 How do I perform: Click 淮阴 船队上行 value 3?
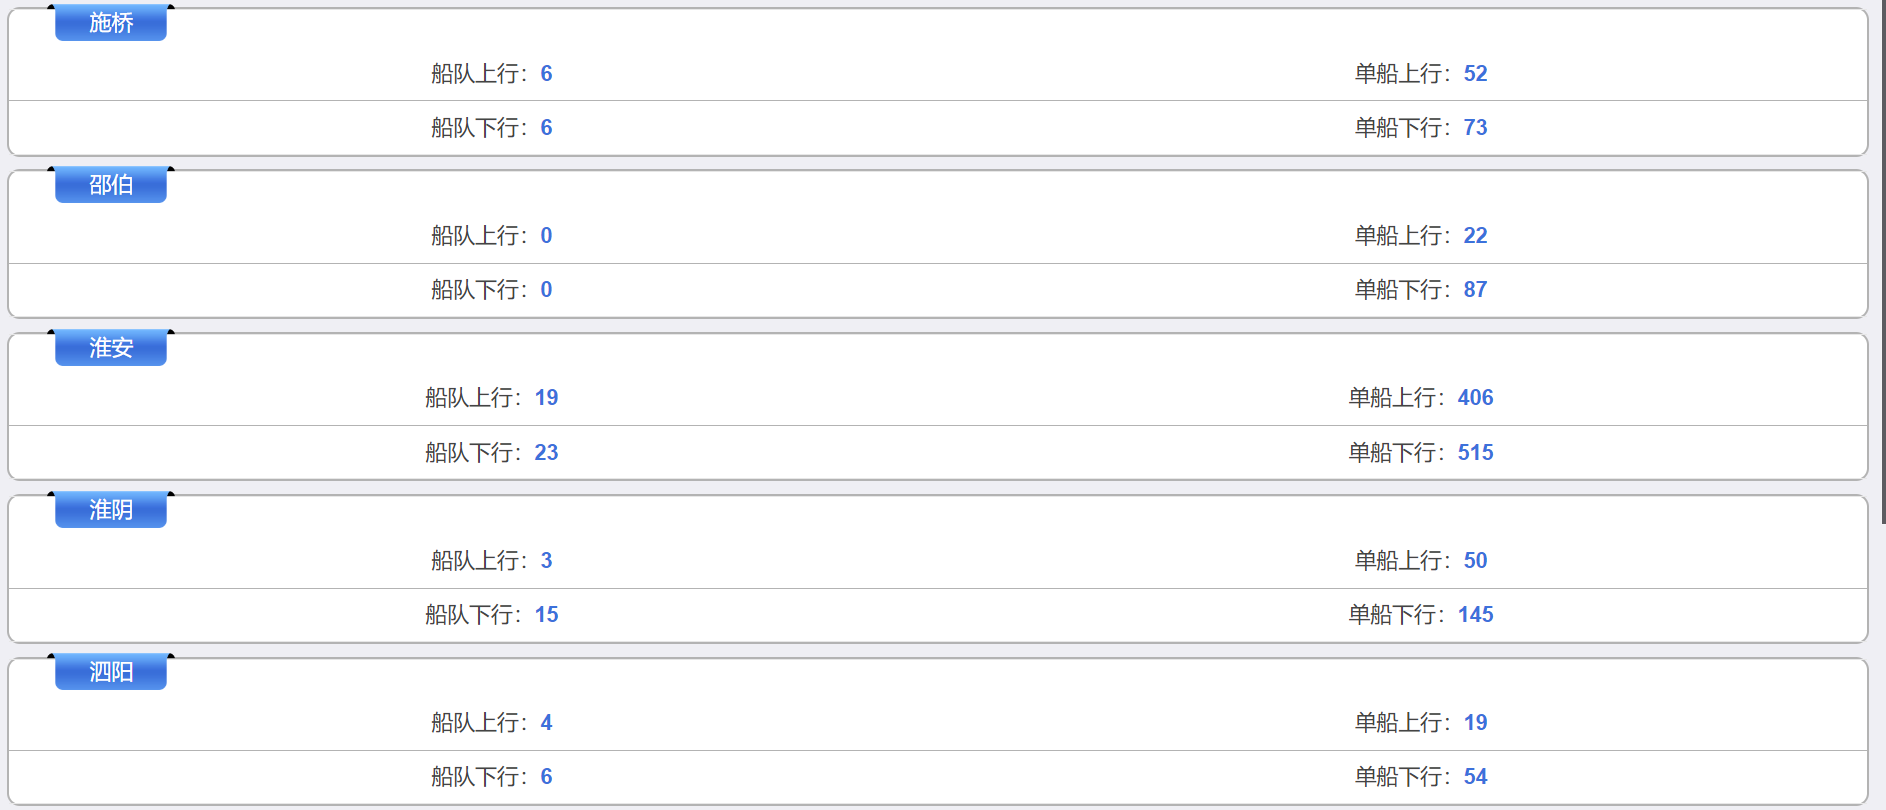point(546,561)
